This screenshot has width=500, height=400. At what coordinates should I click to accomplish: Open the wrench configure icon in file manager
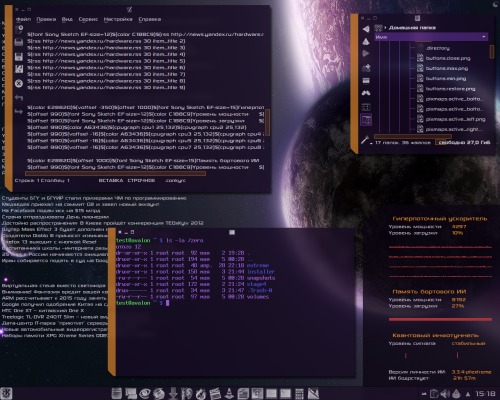[365, 140]
